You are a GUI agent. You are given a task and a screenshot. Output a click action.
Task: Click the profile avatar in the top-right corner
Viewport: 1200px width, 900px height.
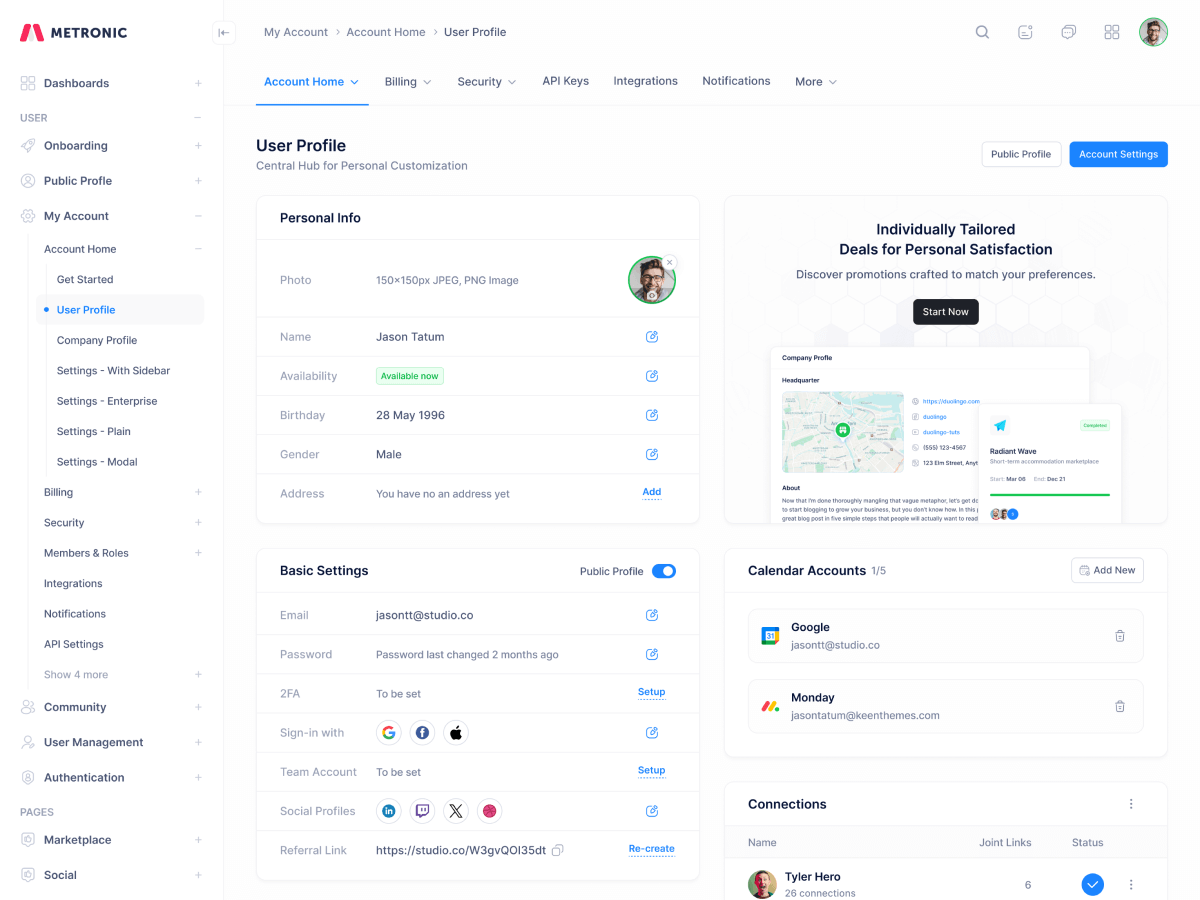[1153, 31]
